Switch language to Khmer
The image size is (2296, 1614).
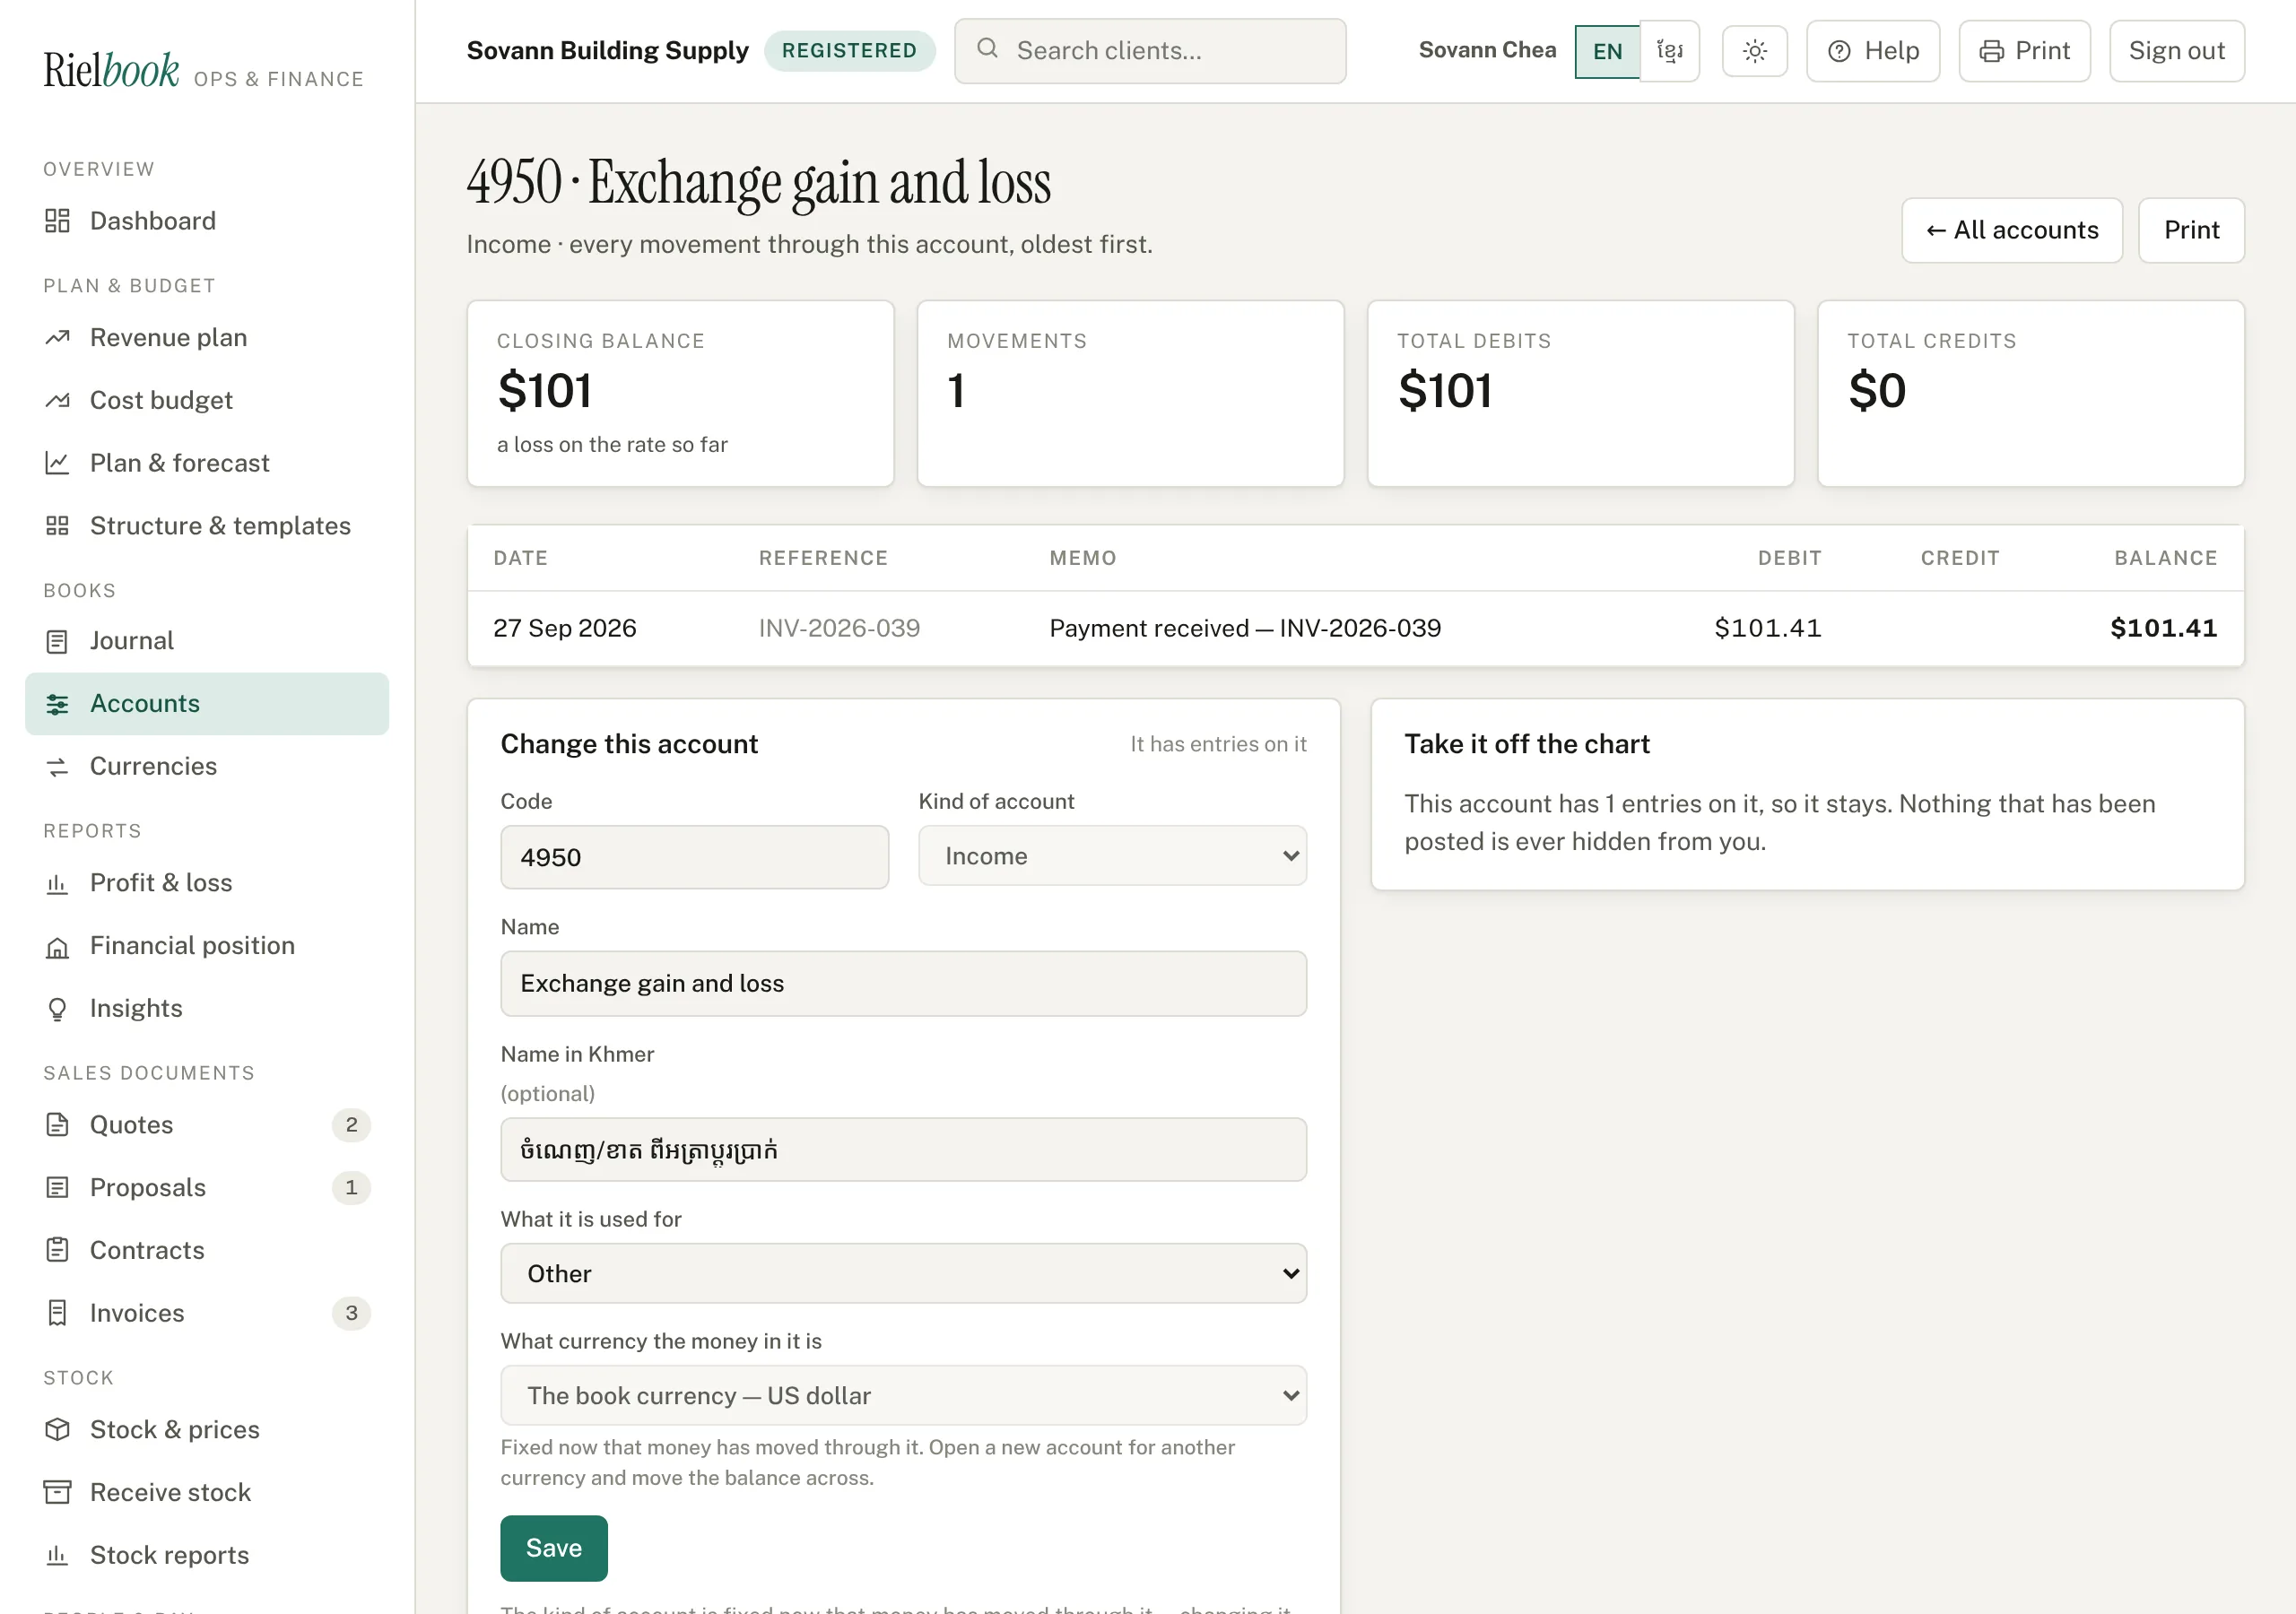coord(1669,51)
